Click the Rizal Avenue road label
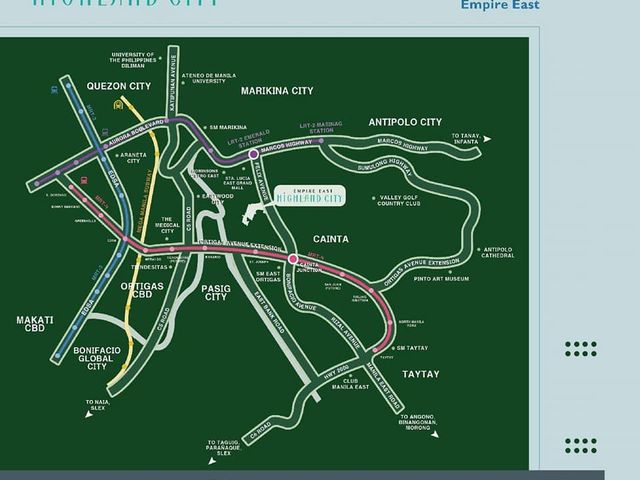Screen dimensions: 640x480 click(x=345, y=333)
